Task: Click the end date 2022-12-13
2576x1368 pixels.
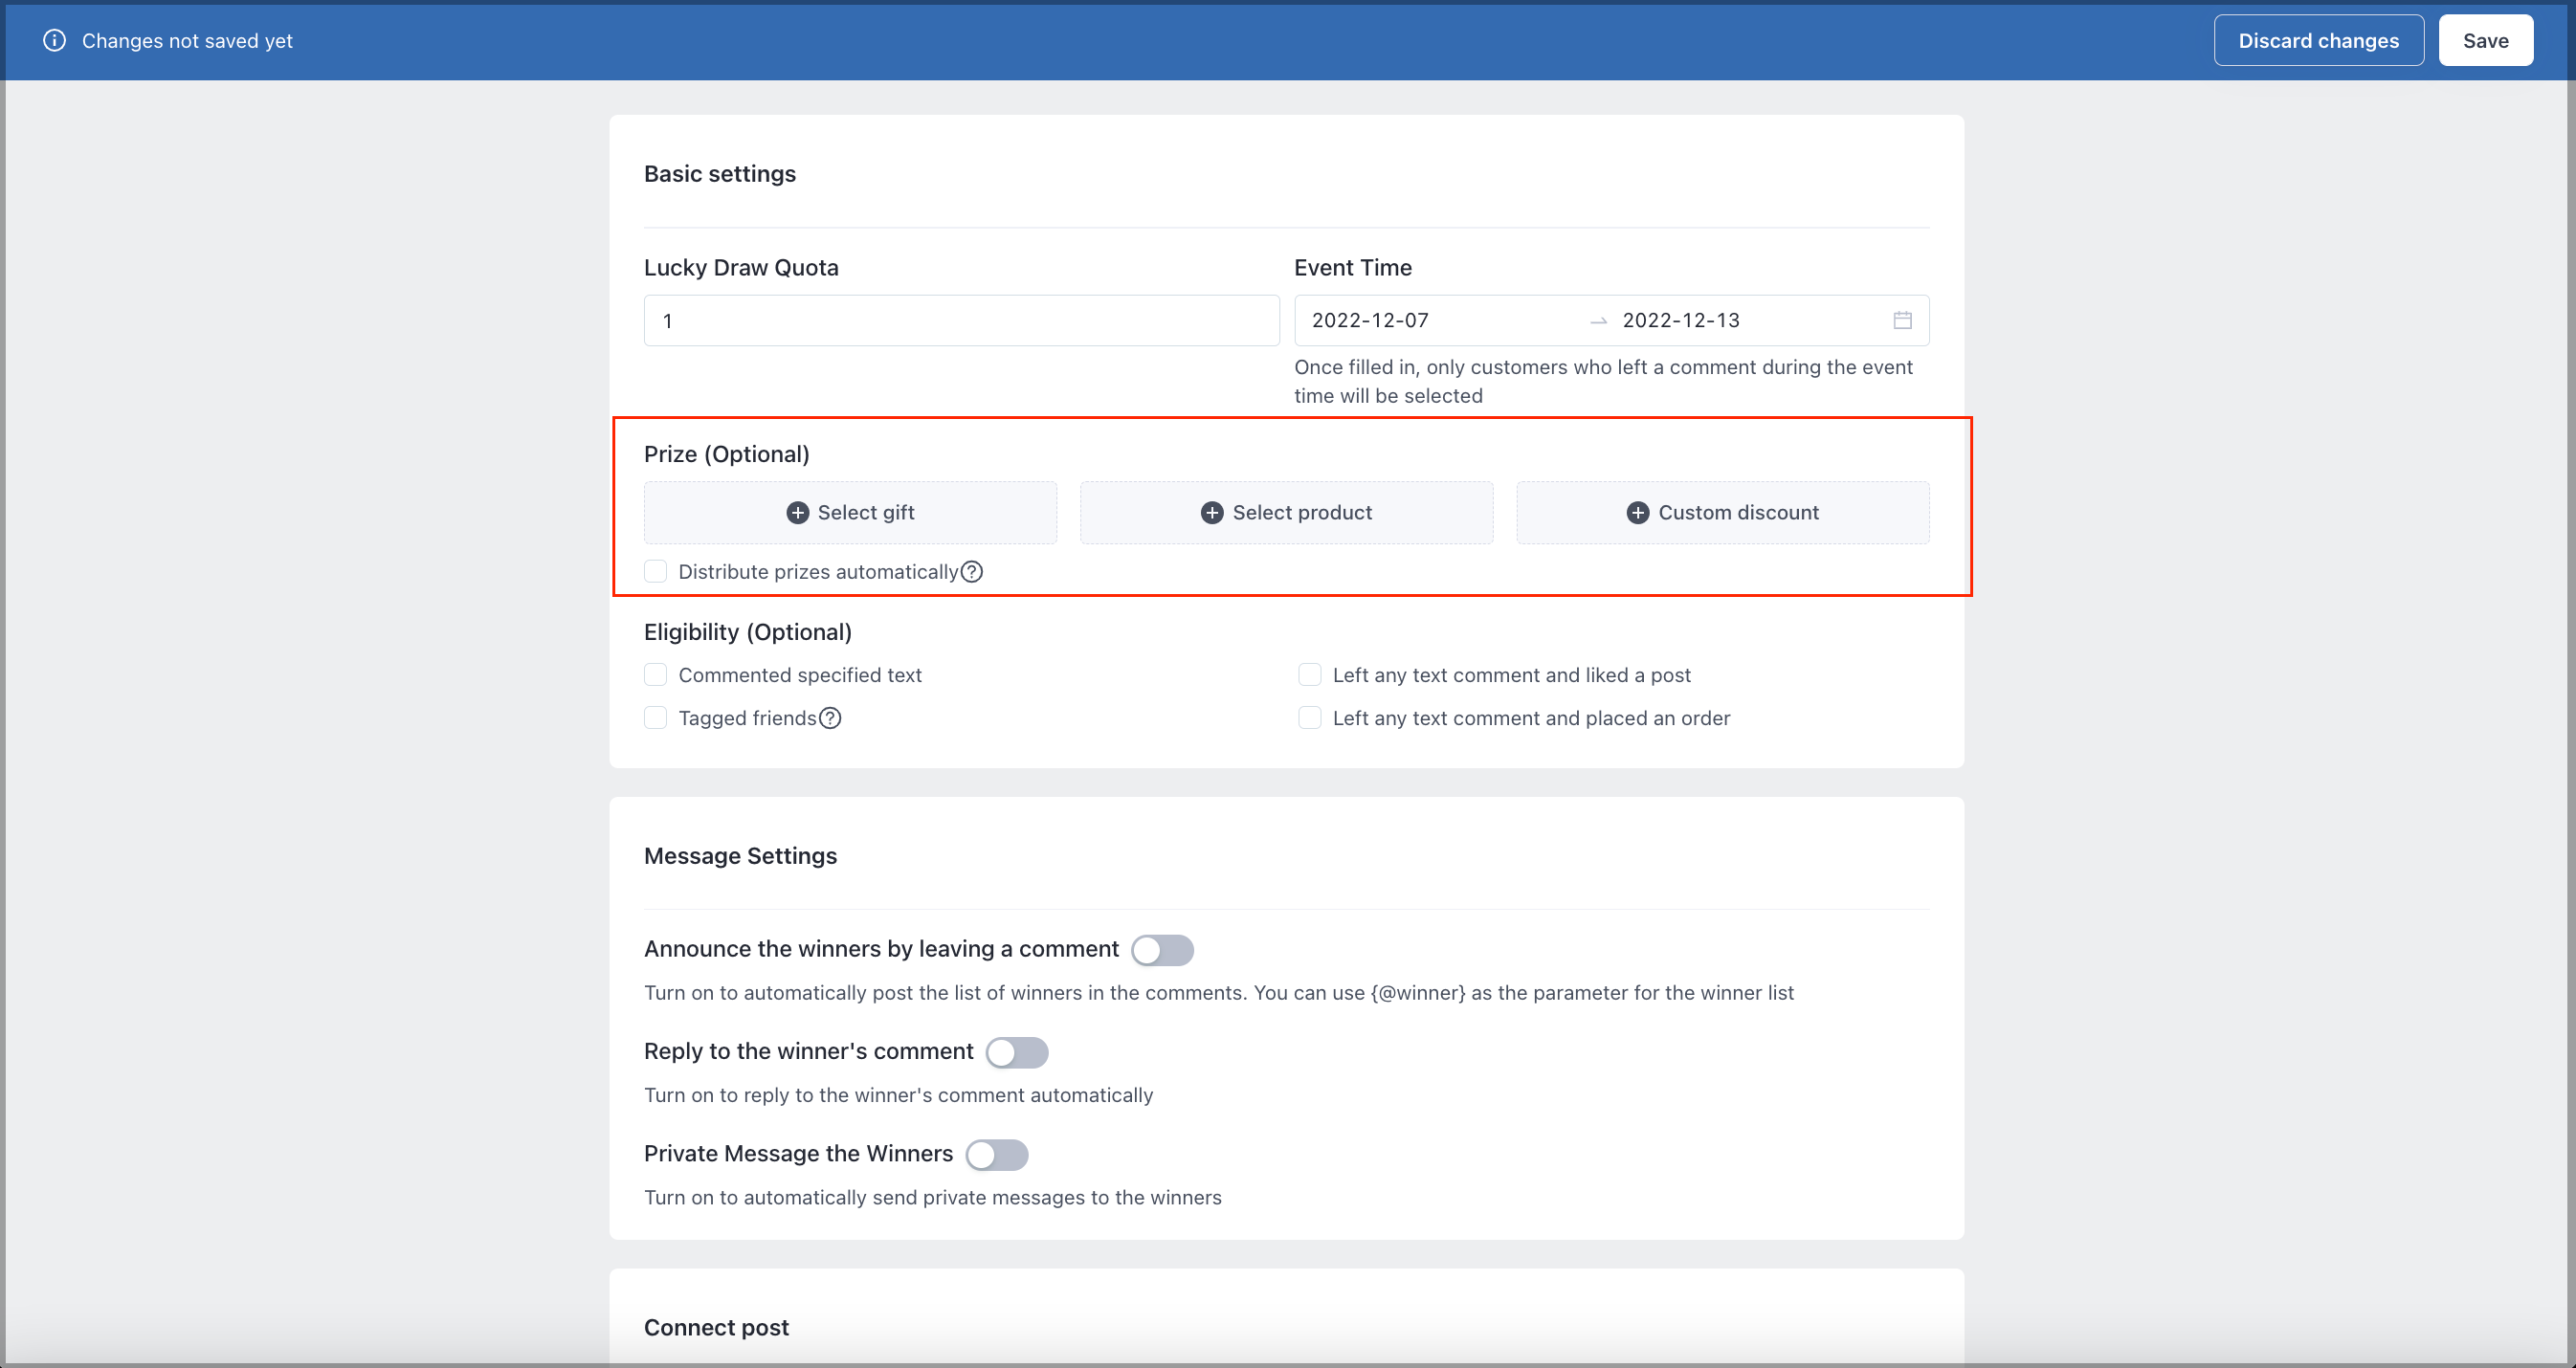Action: click(x=1681, y=320)
